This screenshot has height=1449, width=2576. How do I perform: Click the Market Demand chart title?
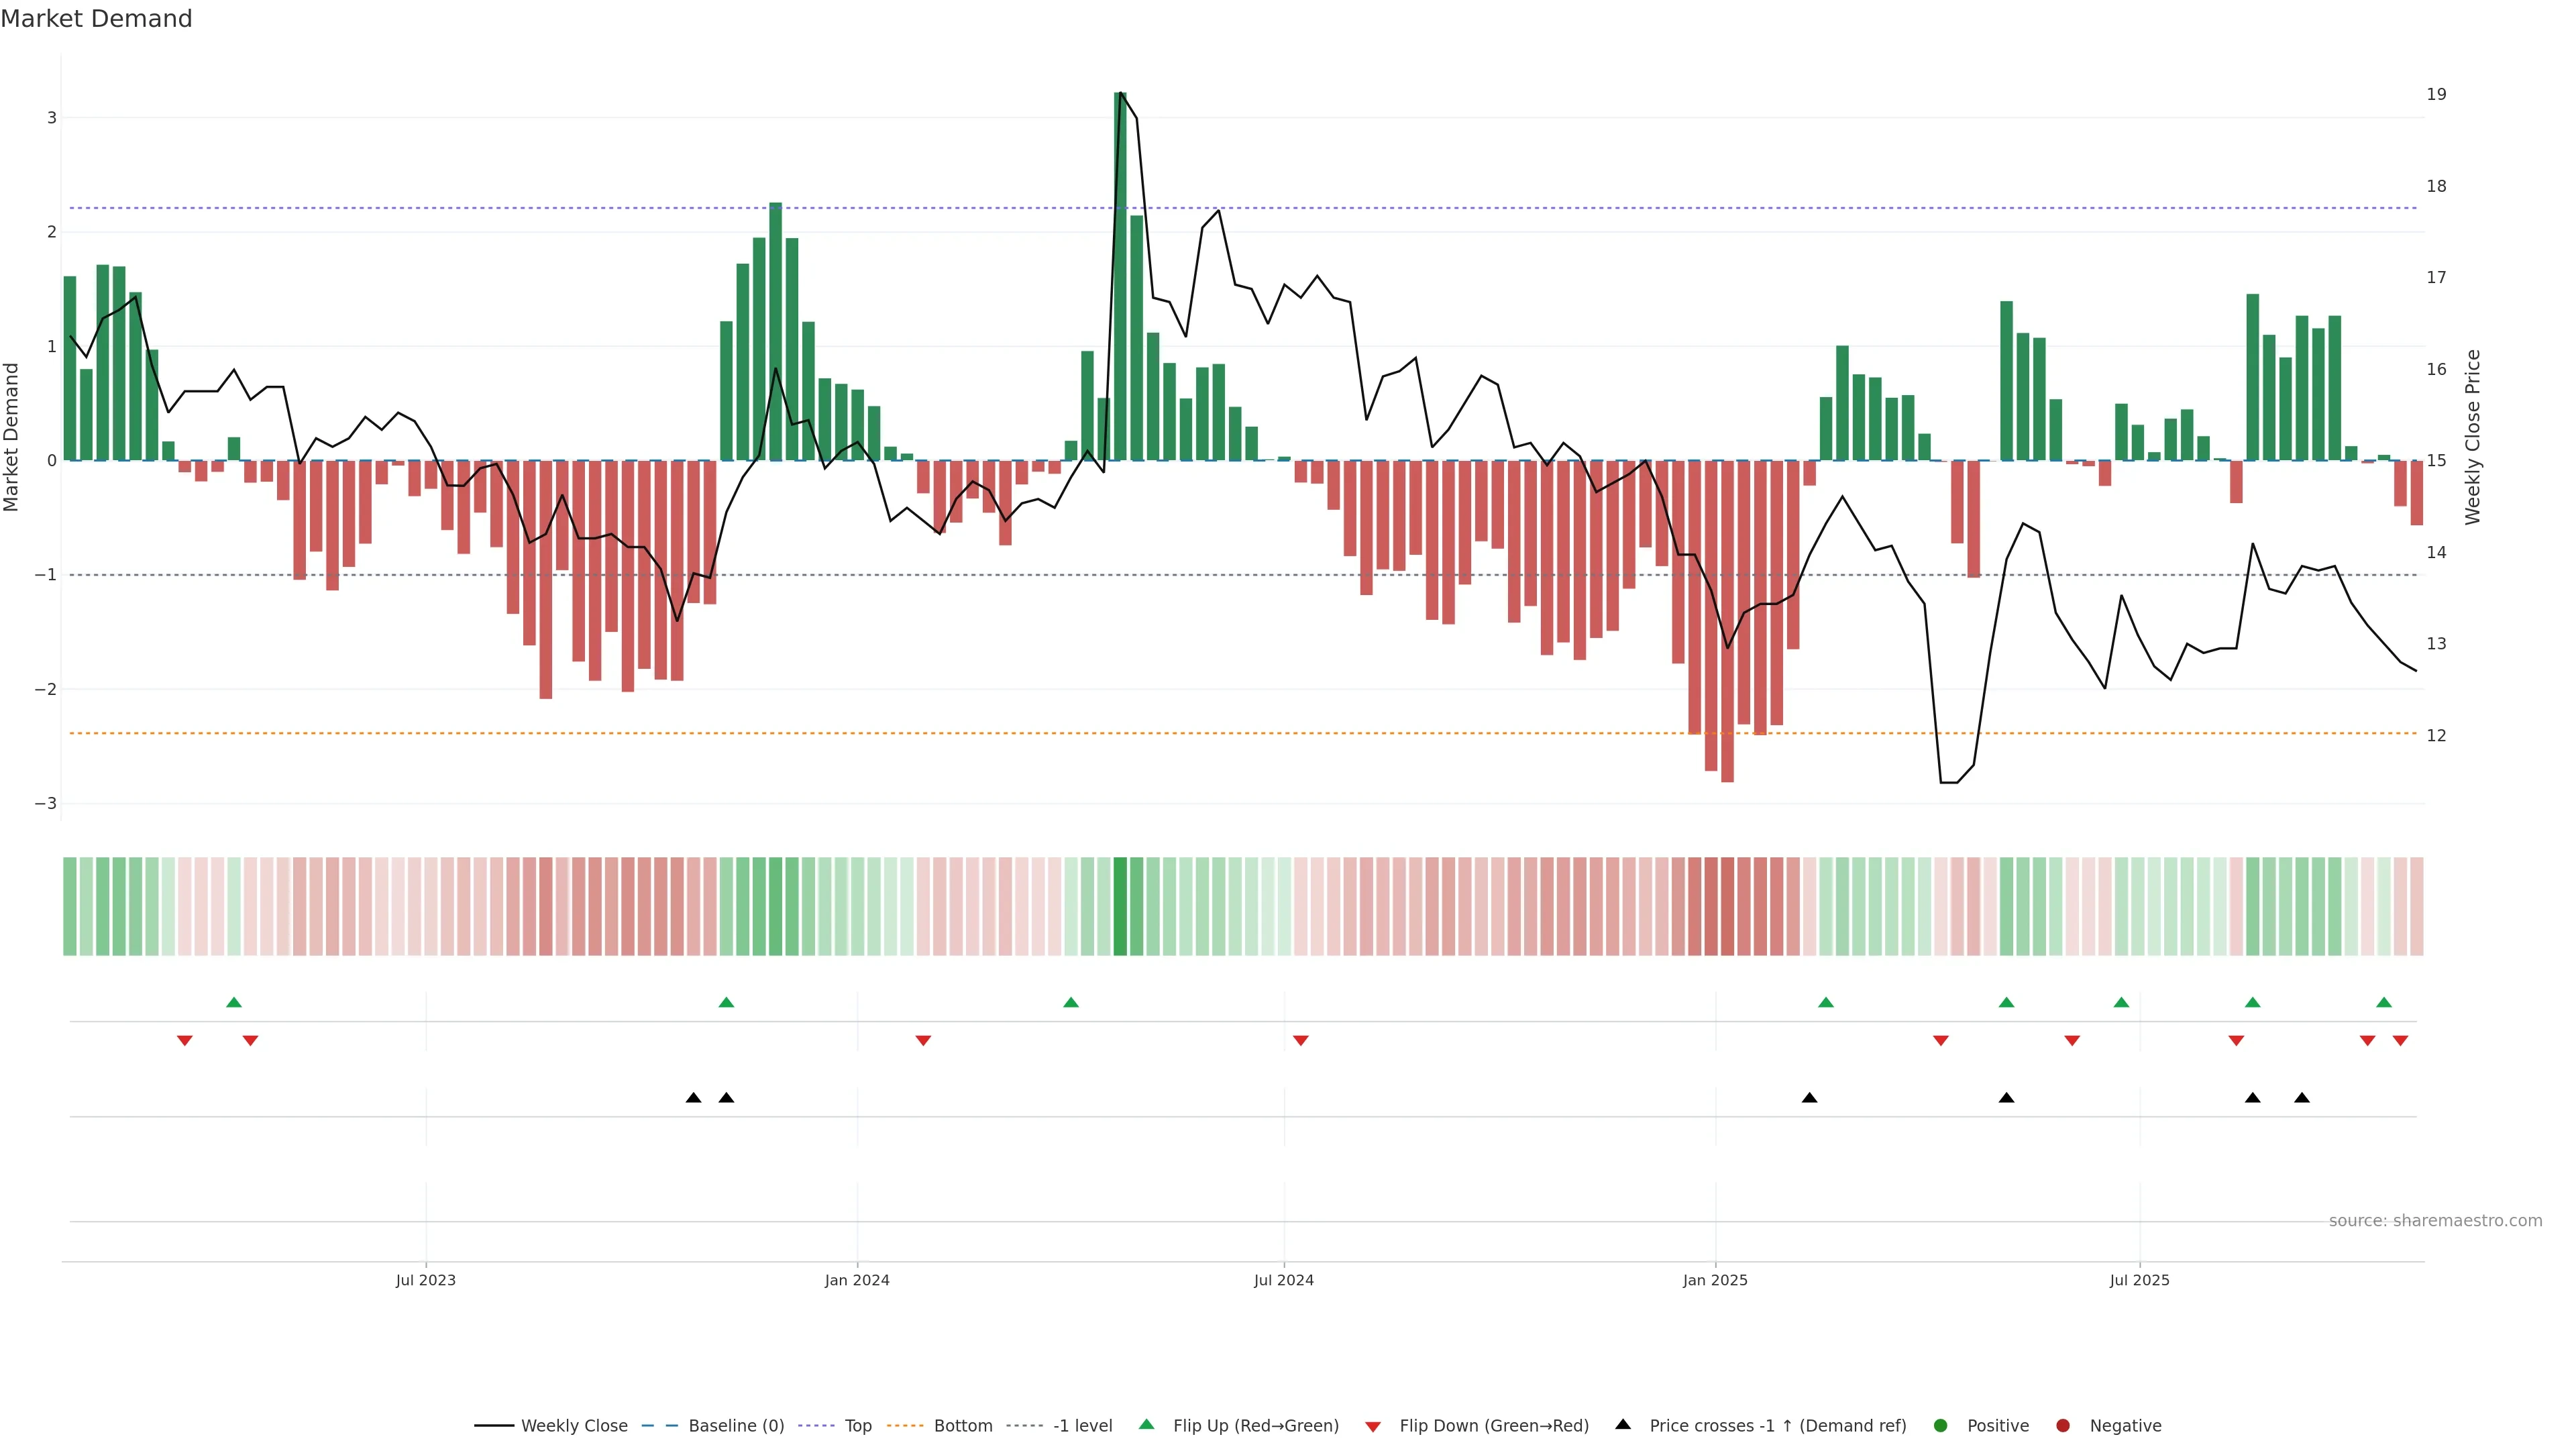pos(96,19)
